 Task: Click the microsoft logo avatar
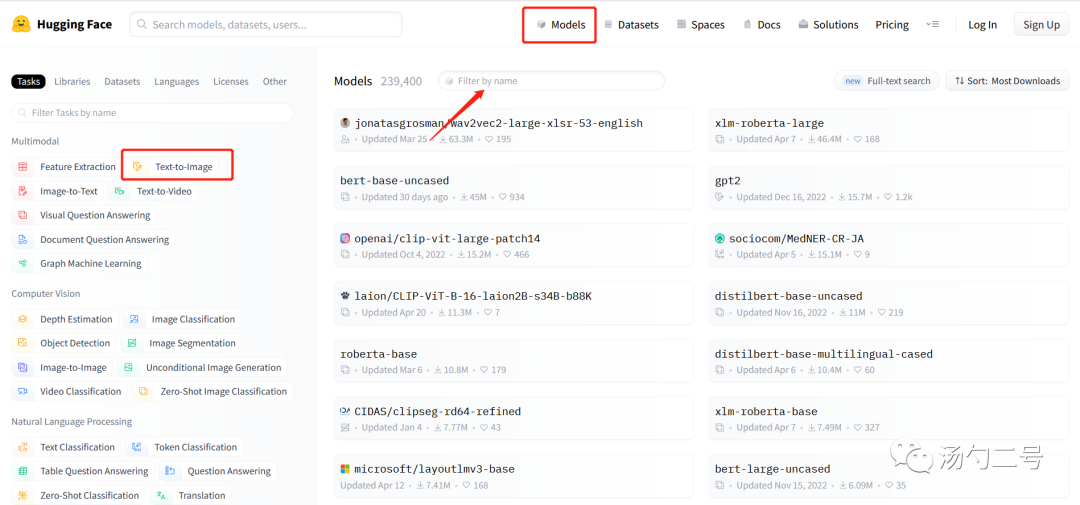(345, 469)
